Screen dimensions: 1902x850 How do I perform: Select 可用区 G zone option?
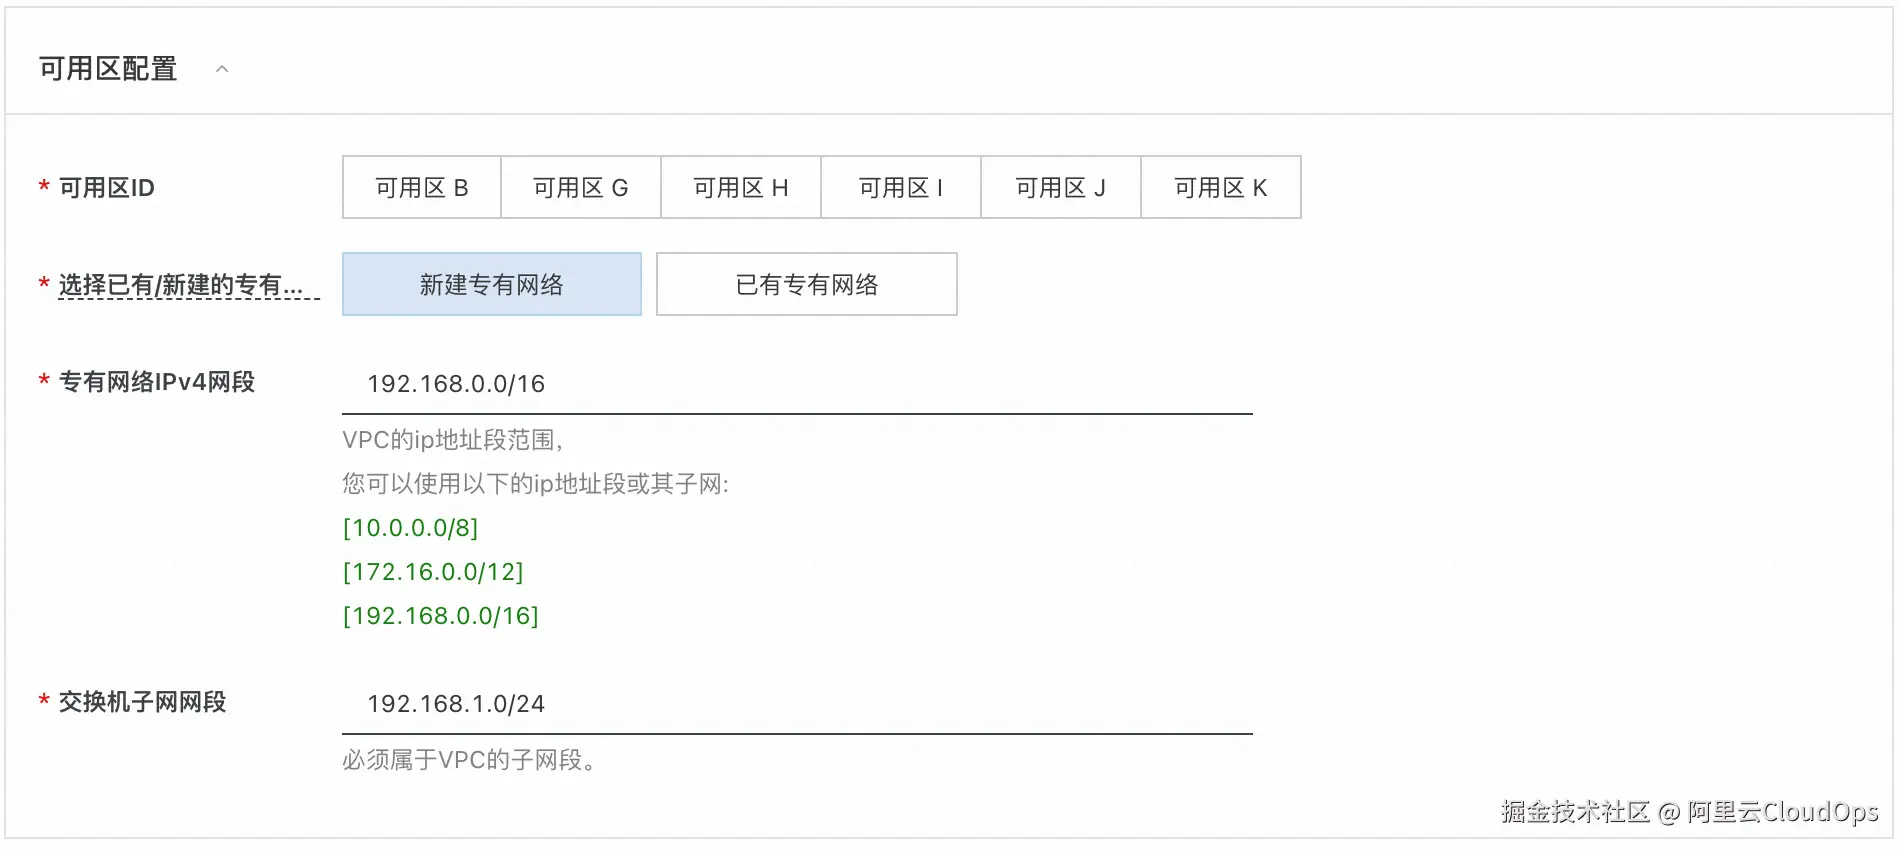(580, 188)
